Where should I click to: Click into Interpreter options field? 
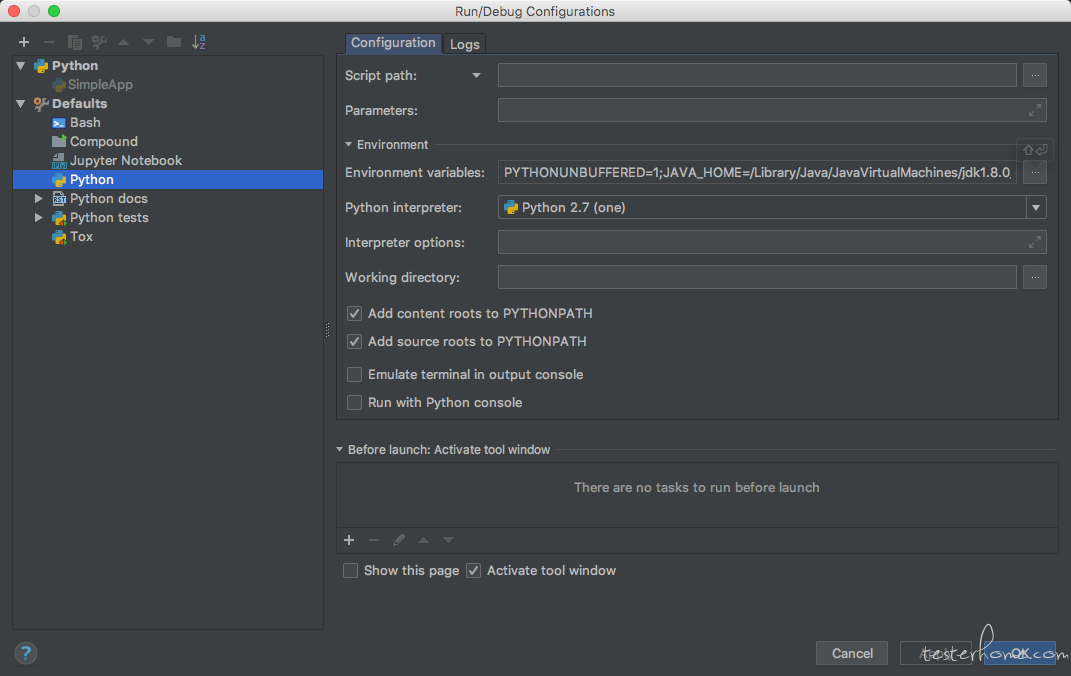coord(772,242)
